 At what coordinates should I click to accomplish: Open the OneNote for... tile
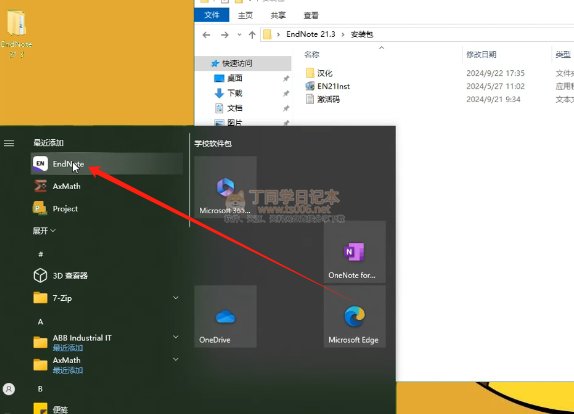tap(354, 252)
